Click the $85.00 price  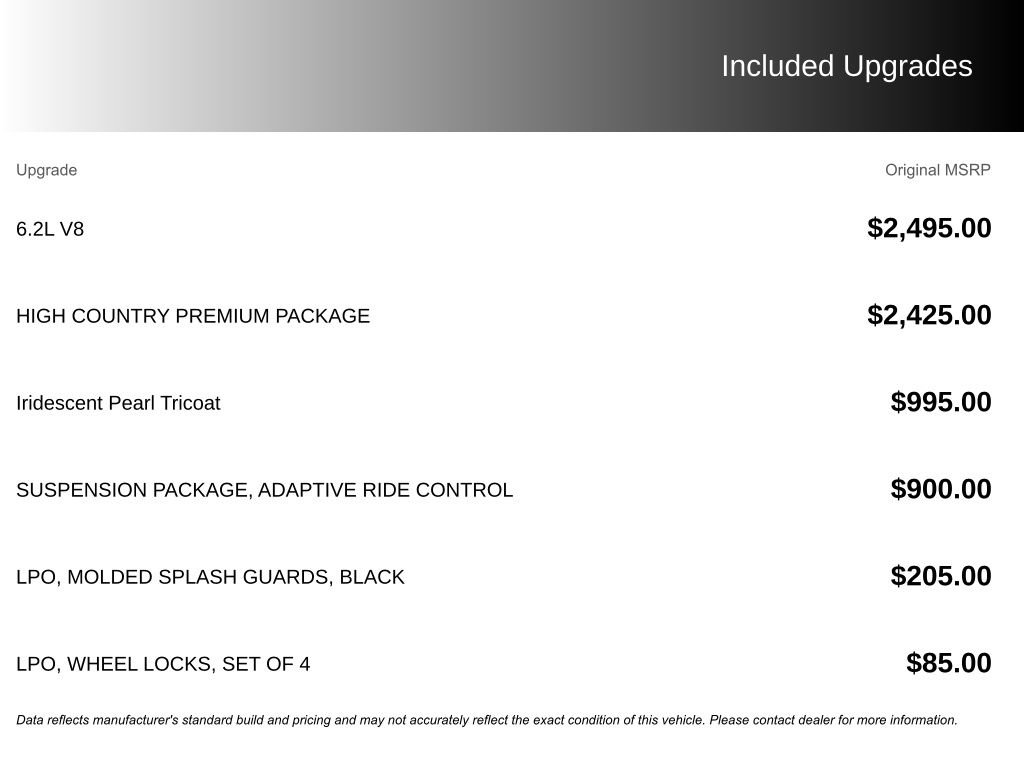pos(949,663)
